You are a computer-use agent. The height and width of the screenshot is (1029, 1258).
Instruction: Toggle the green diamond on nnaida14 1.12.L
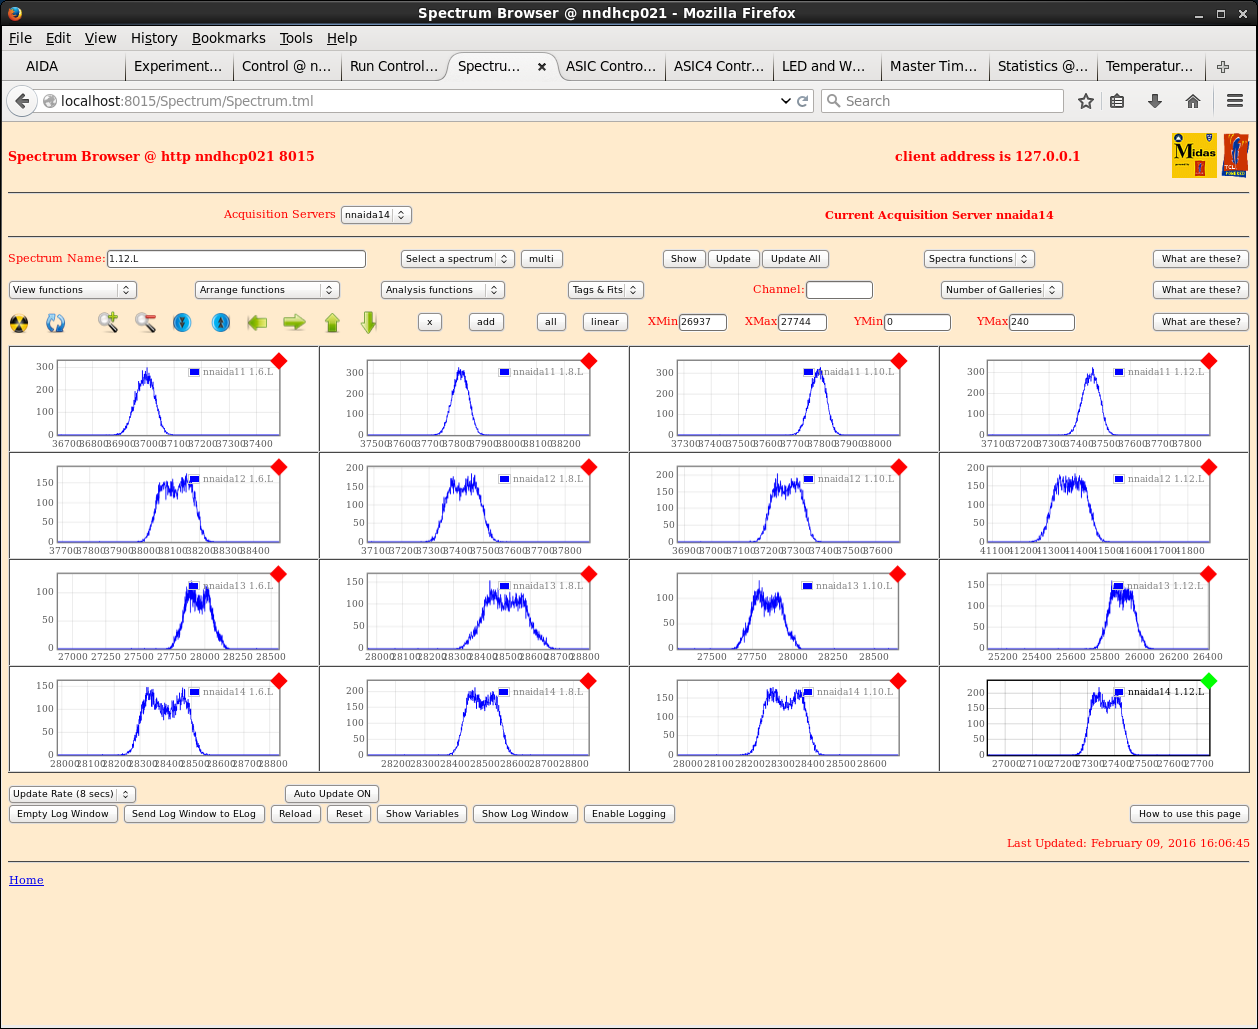point(1209,681)
